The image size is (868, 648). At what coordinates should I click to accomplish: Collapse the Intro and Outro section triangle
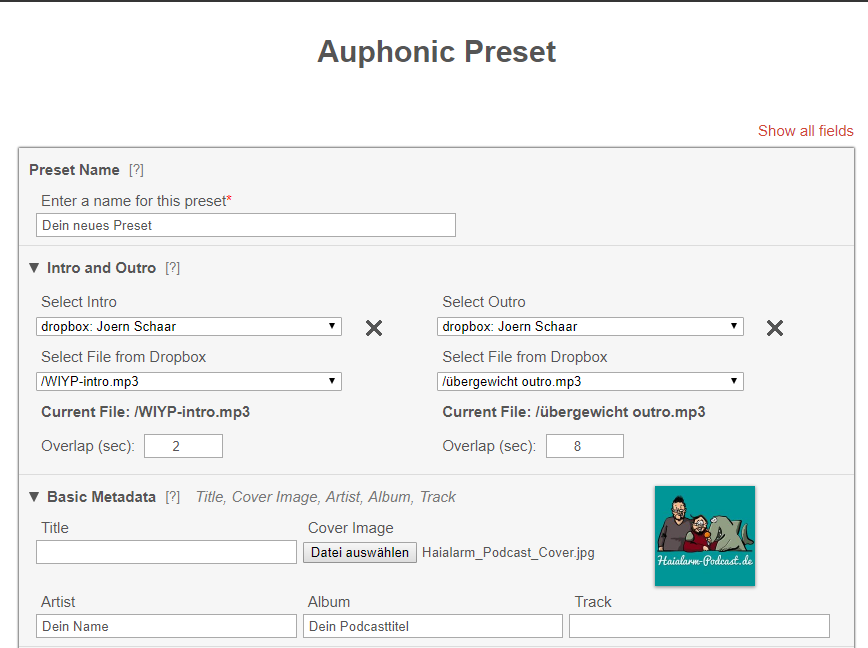(34, 268)
